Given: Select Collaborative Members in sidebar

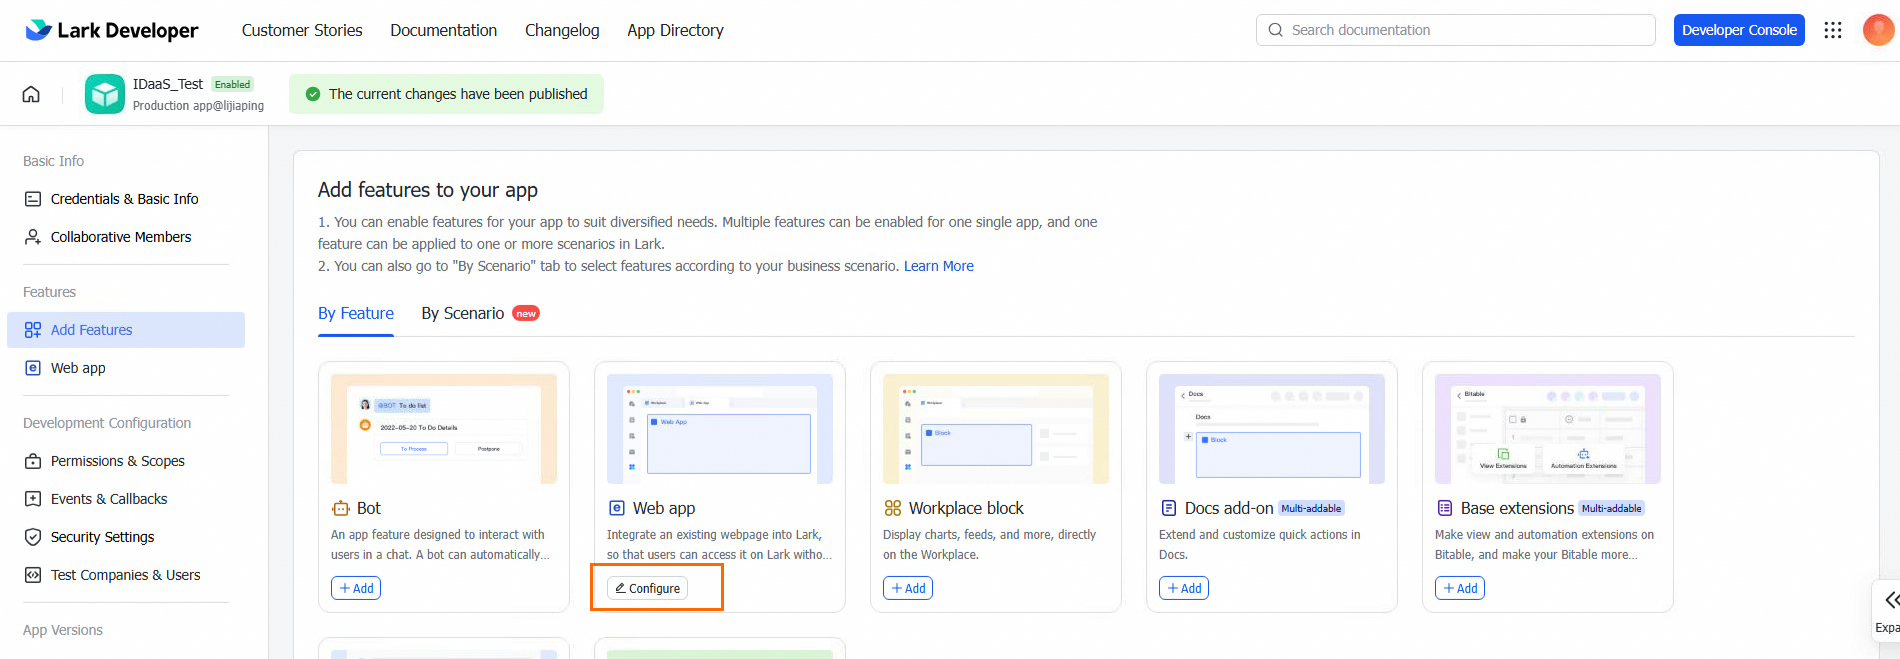Looking at the screenshot, I should coord(126,237).
